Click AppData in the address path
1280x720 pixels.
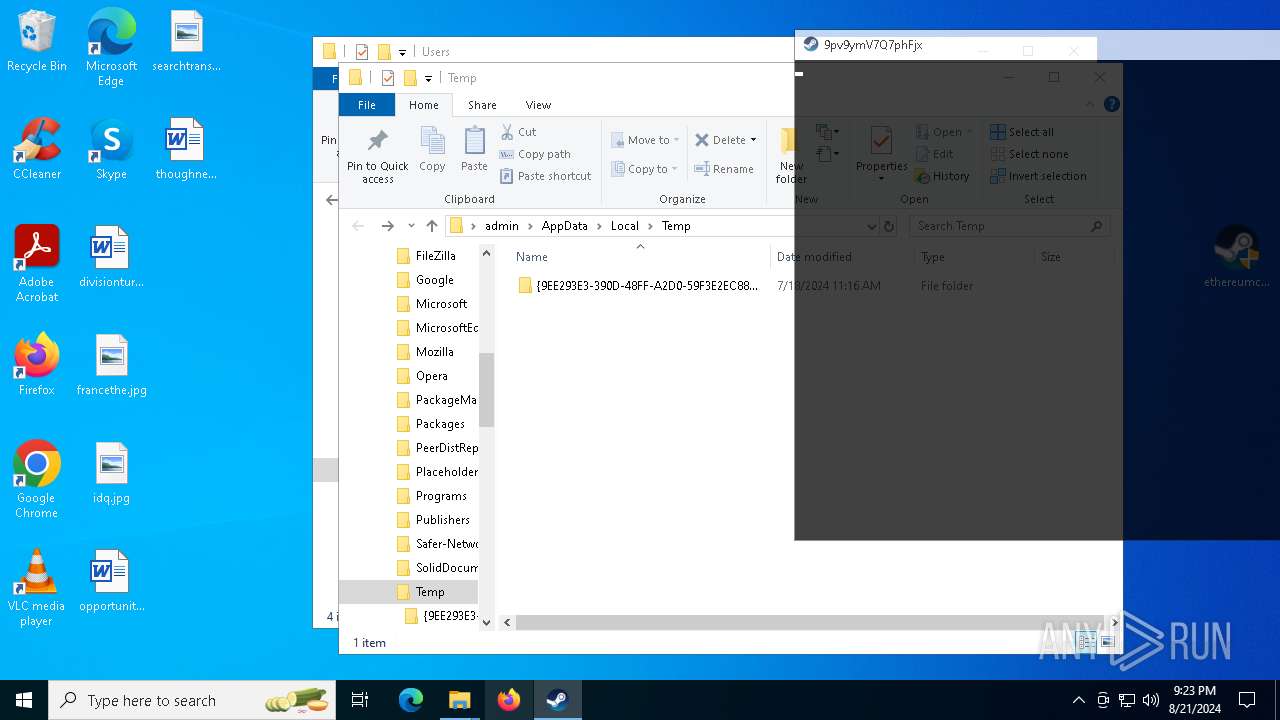564,226
